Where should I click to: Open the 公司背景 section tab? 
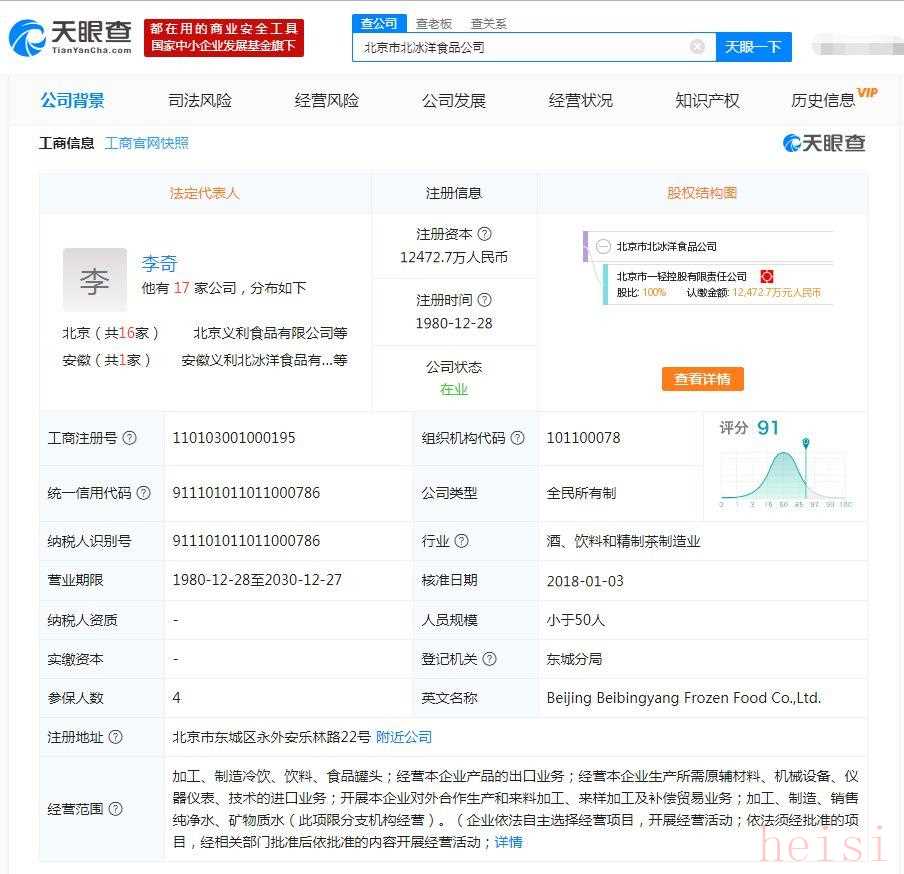tap(73, 100)
